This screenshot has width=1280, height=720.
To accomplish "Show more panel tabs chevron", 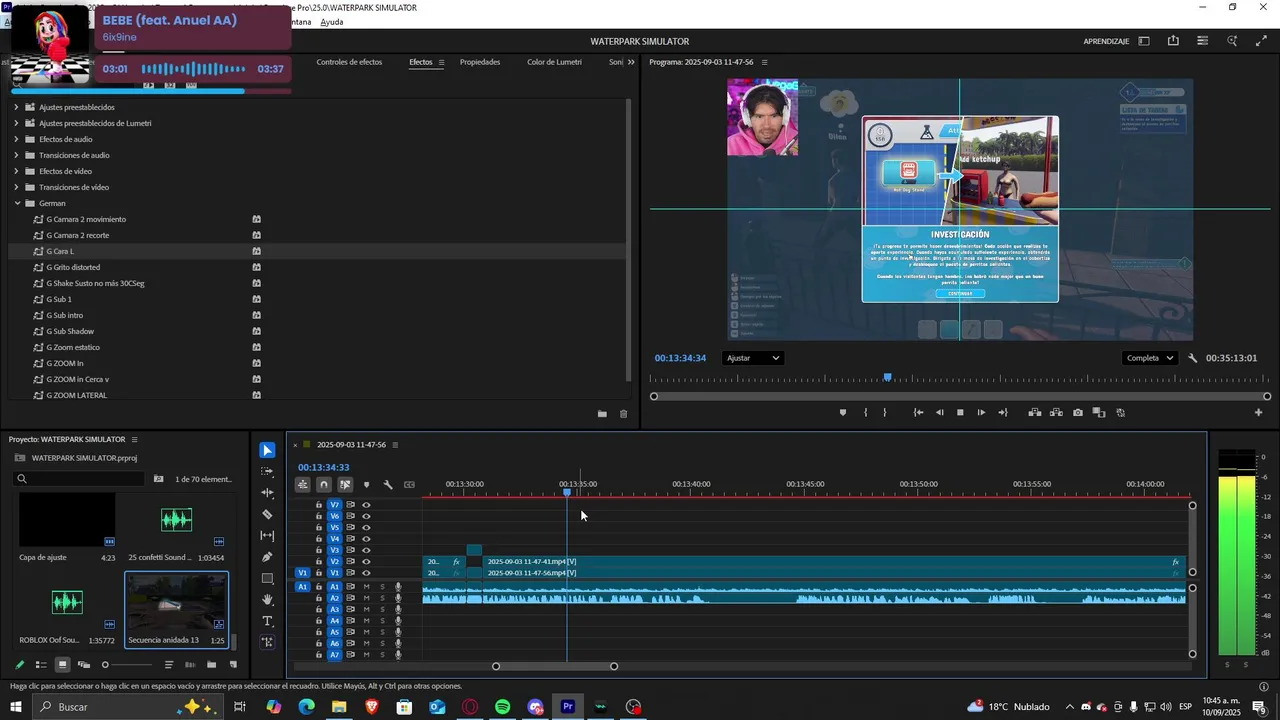I will click(631, 62).
